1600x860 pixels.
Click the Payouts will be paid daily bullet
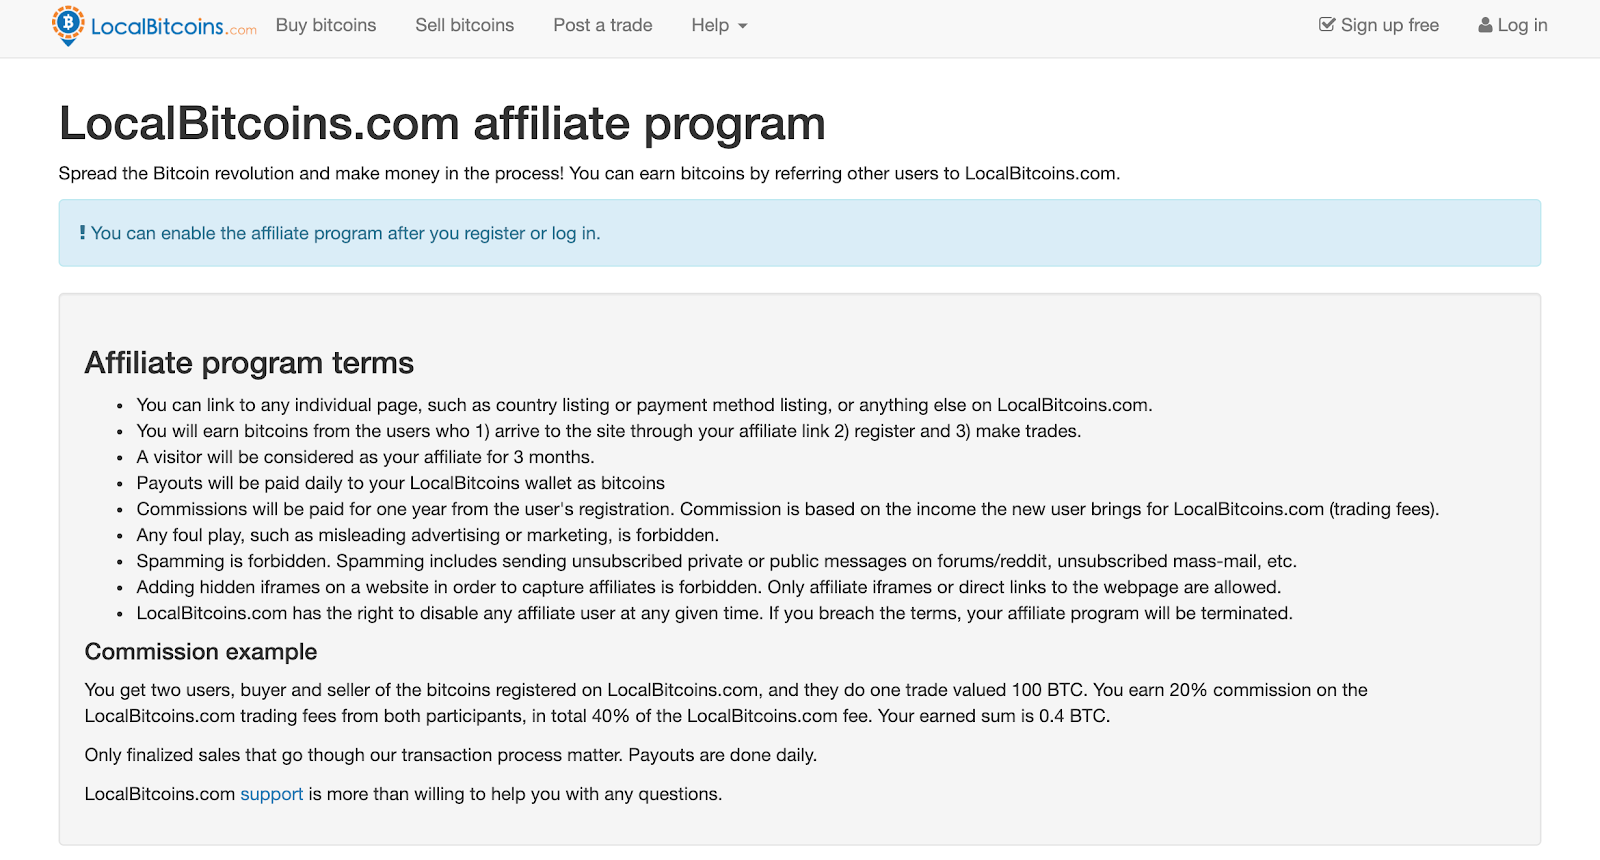400,483
